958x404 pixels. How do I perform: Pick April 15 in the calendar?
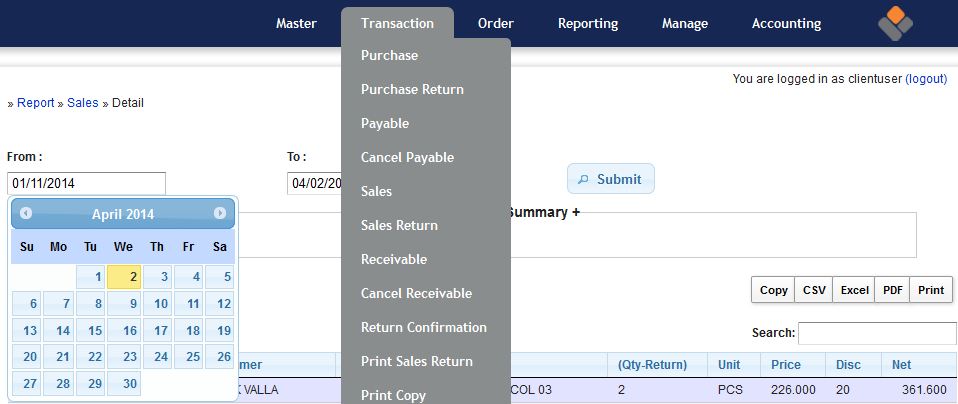point(92,331)
